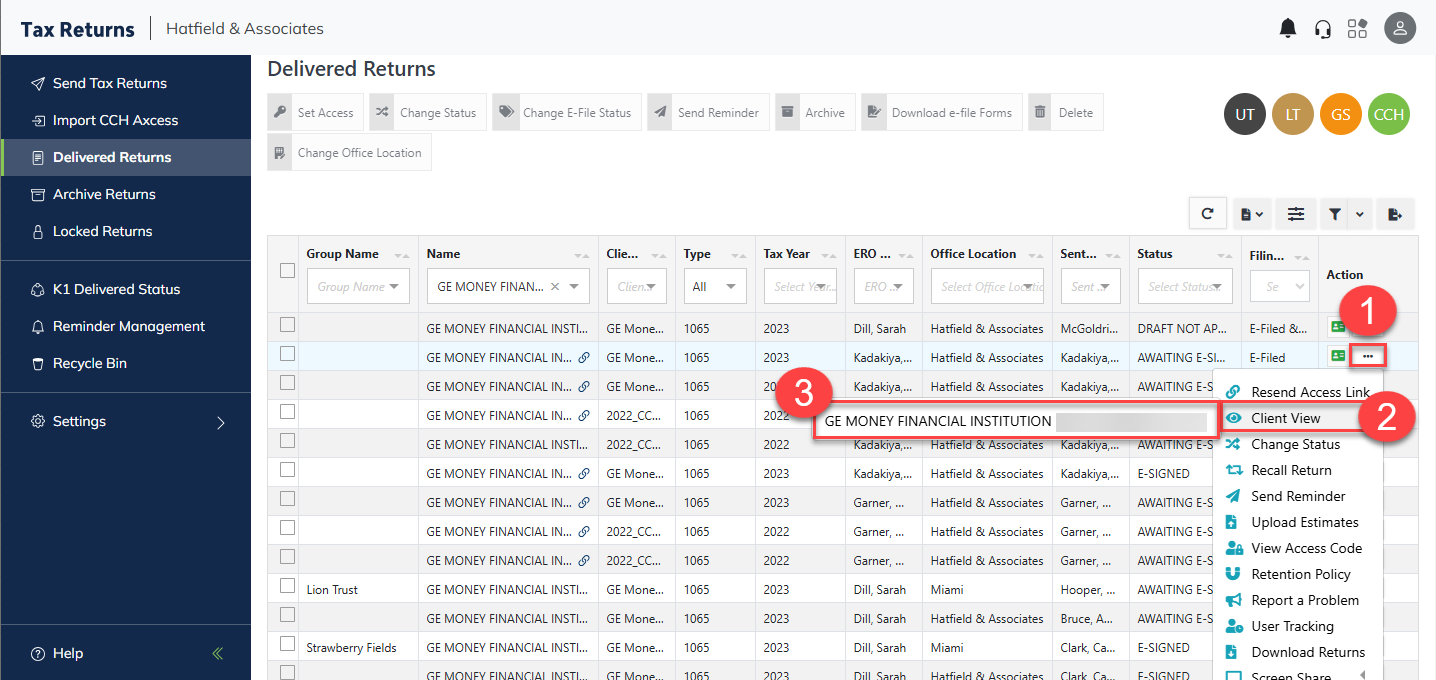Check the Strawberry Fields row checkbox
1436x680 pixels.
tap(288, 644)
